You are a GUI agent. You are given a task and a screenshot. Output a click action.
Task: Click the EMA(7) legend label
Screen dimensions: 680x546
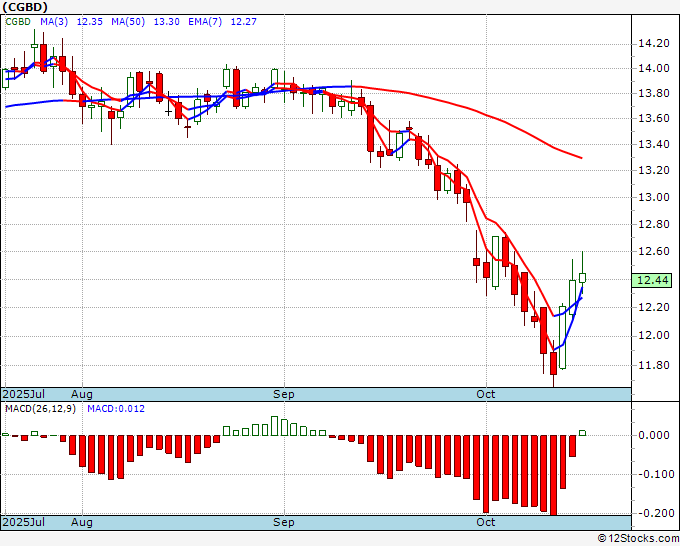click(205, 22)
